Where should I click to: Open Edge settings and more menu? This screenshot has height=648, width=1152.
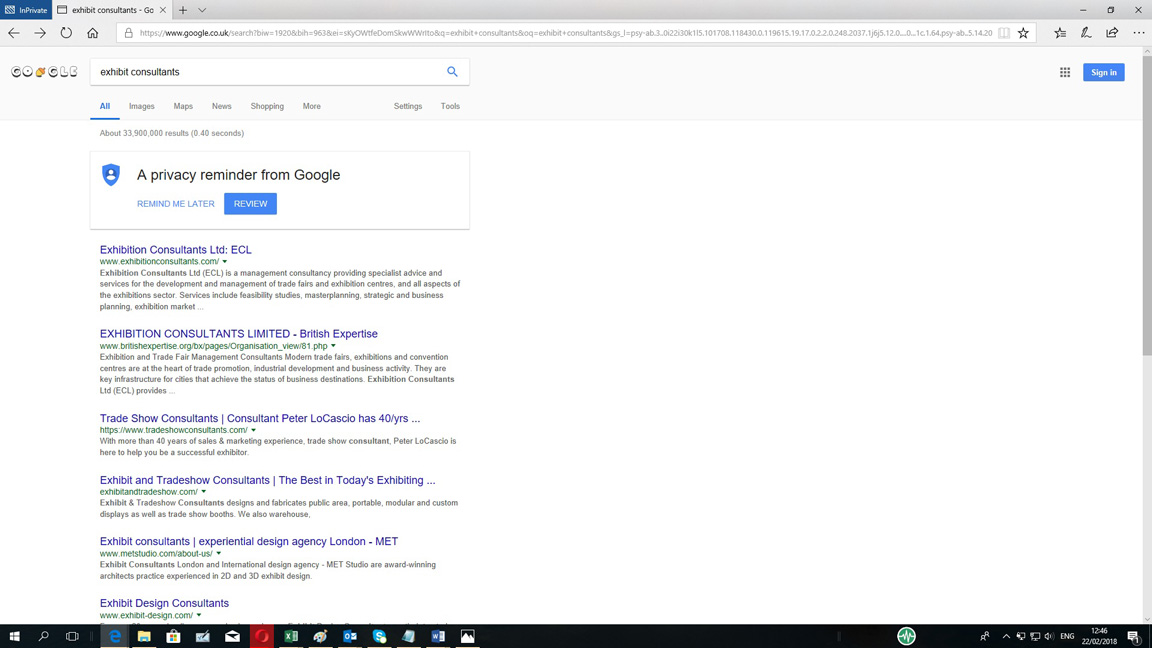tap(1139, 33)
